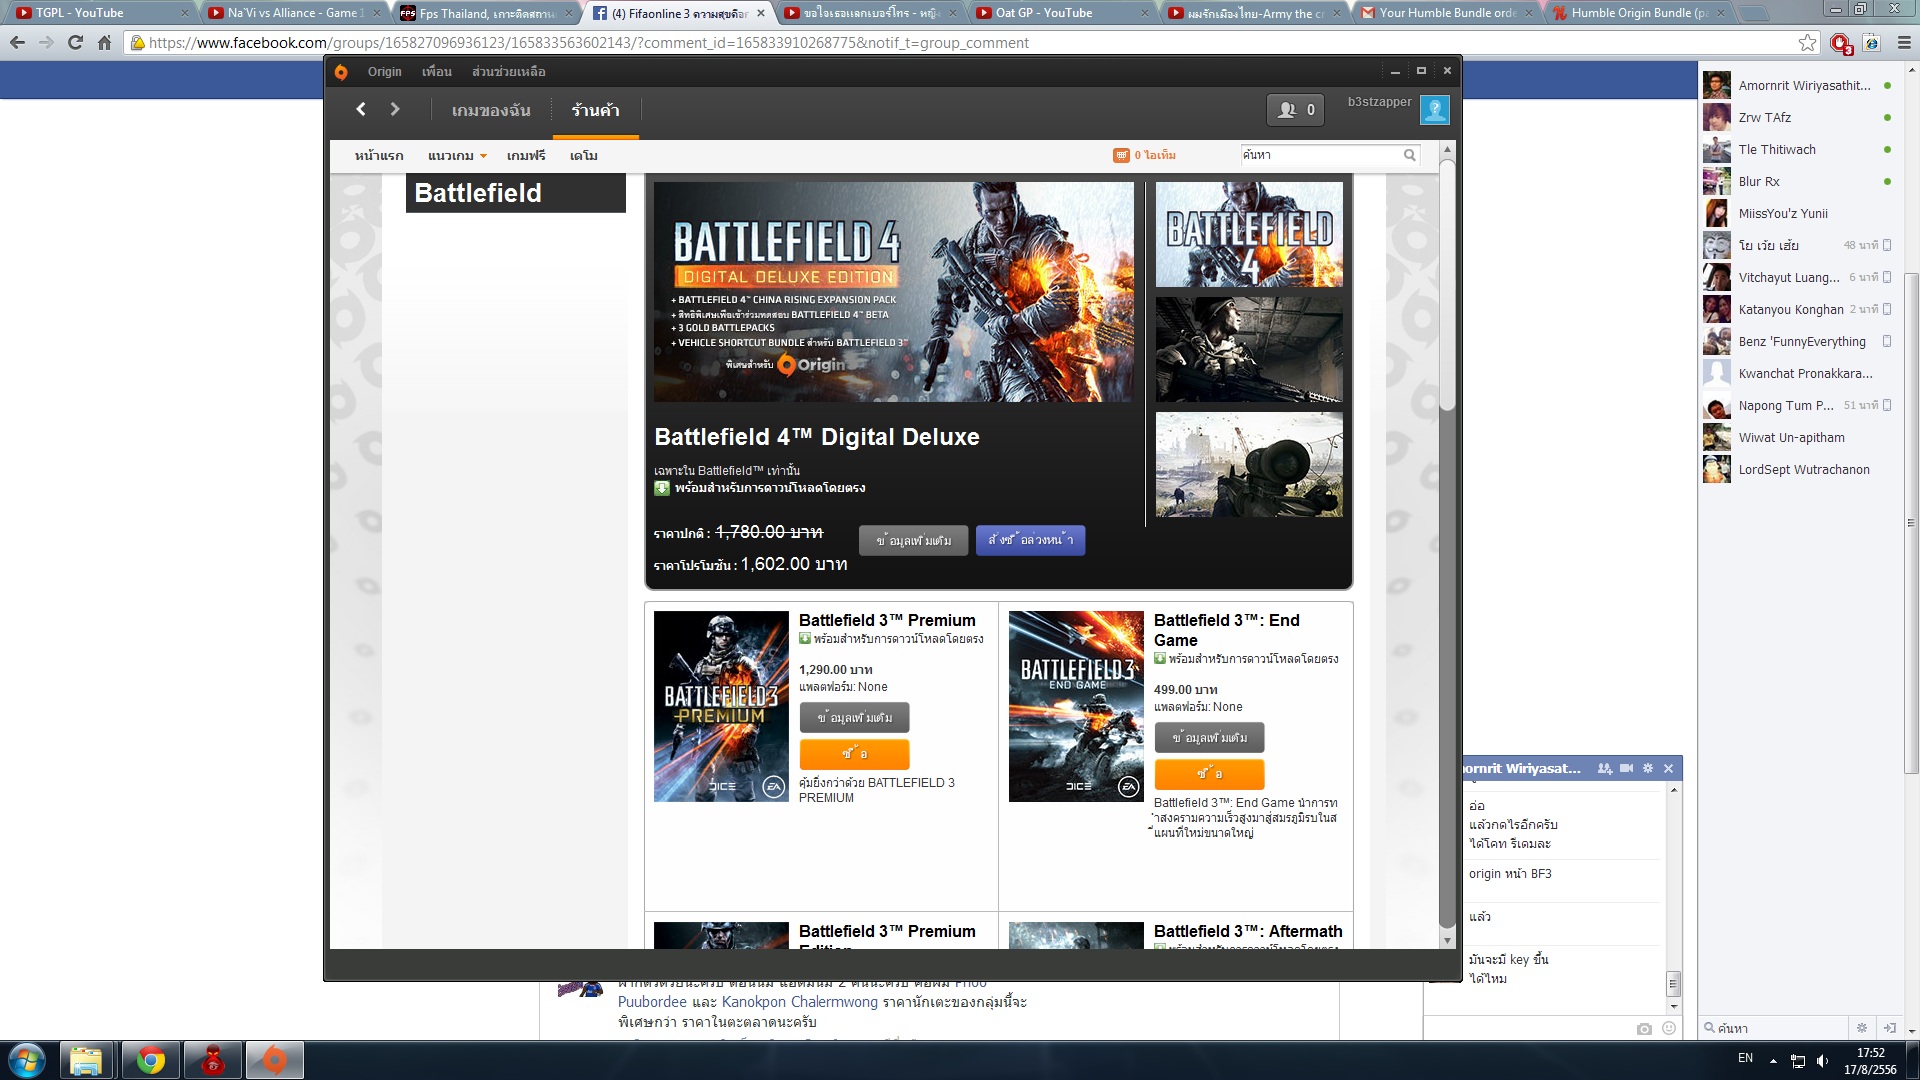The width and height of the screenshot is (1920, 1080).
Task: Pre-order Battlefield 4 Digital Deluxe
Action: pos(1030,540)
